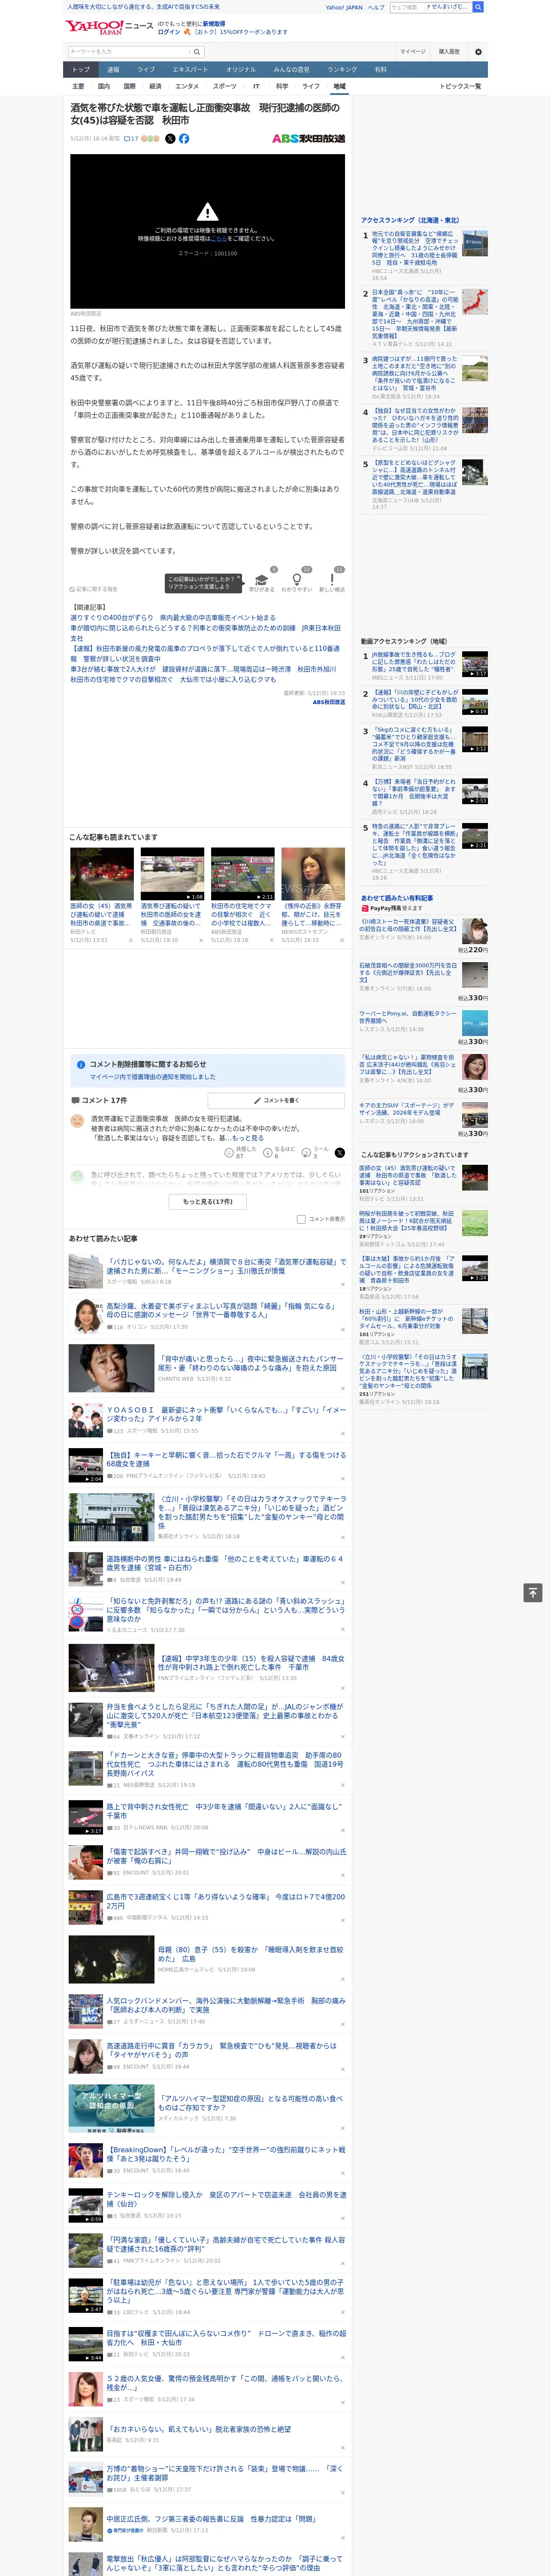This screenshot has width=551, height=2576.
Task: Switch to the ライブ navigation tab
Action: (146, 70)
